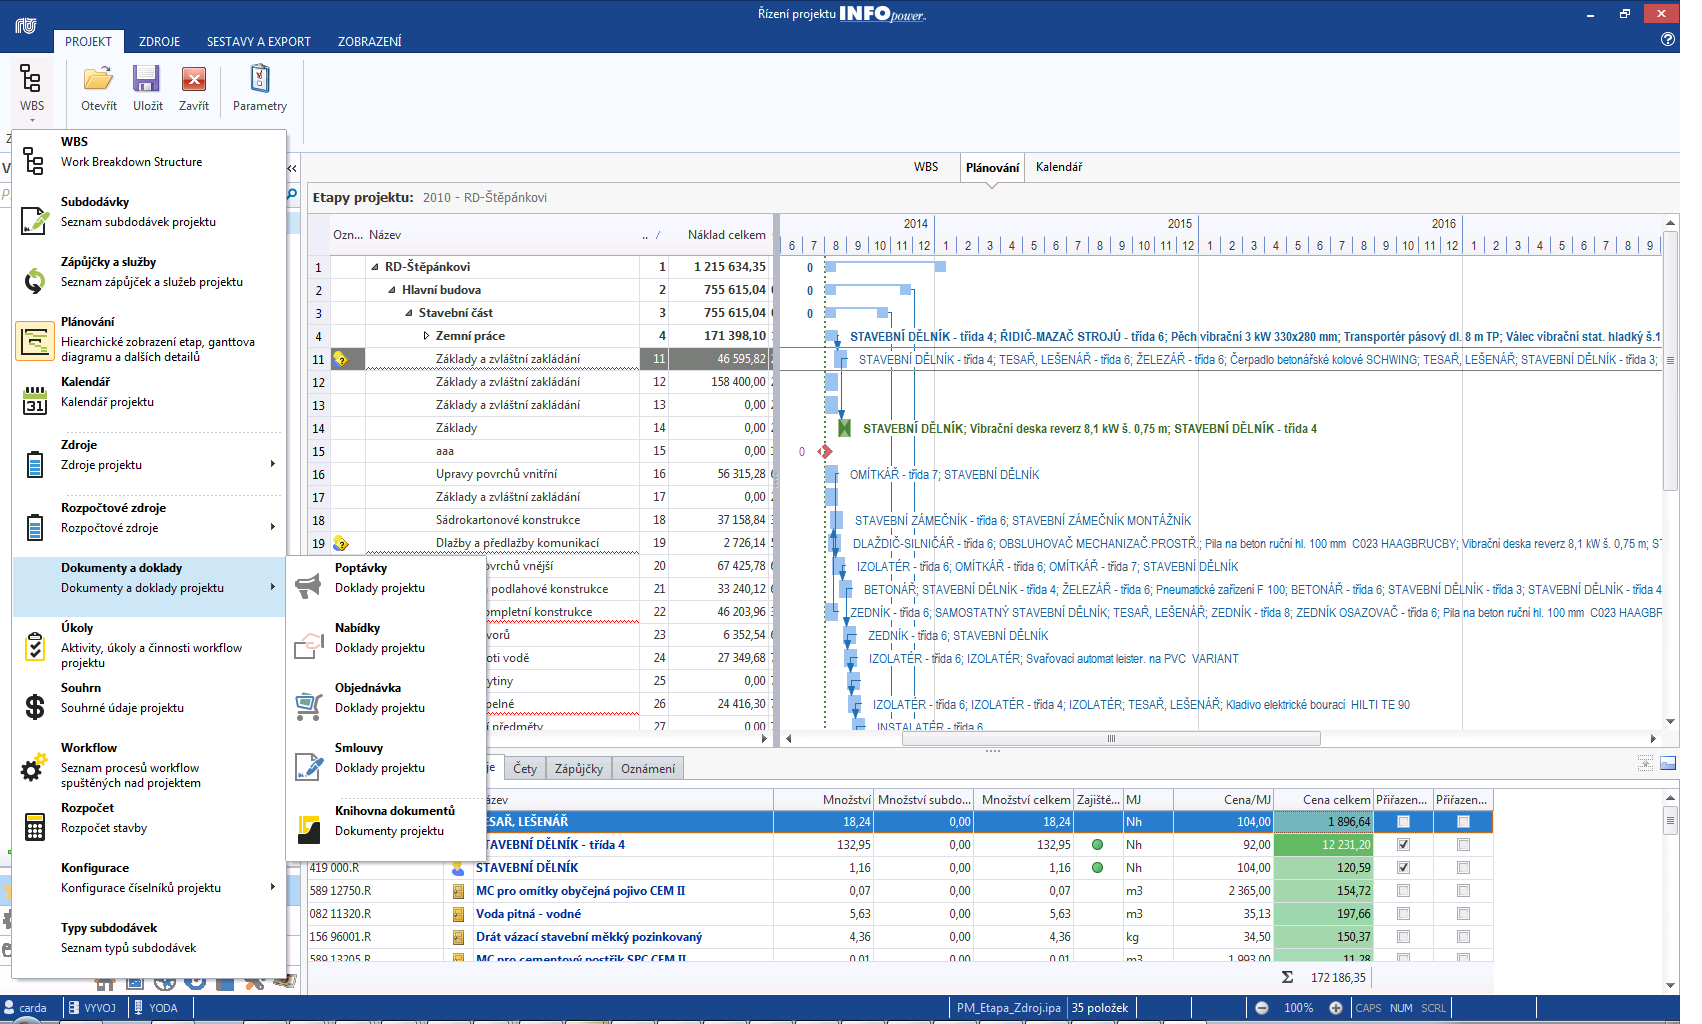Toggle Přiřazen checkbox for MC pro omítky row
Image resolution: width=1702 pixels, height=1024 pixels.
click(x=1403, y=891)
